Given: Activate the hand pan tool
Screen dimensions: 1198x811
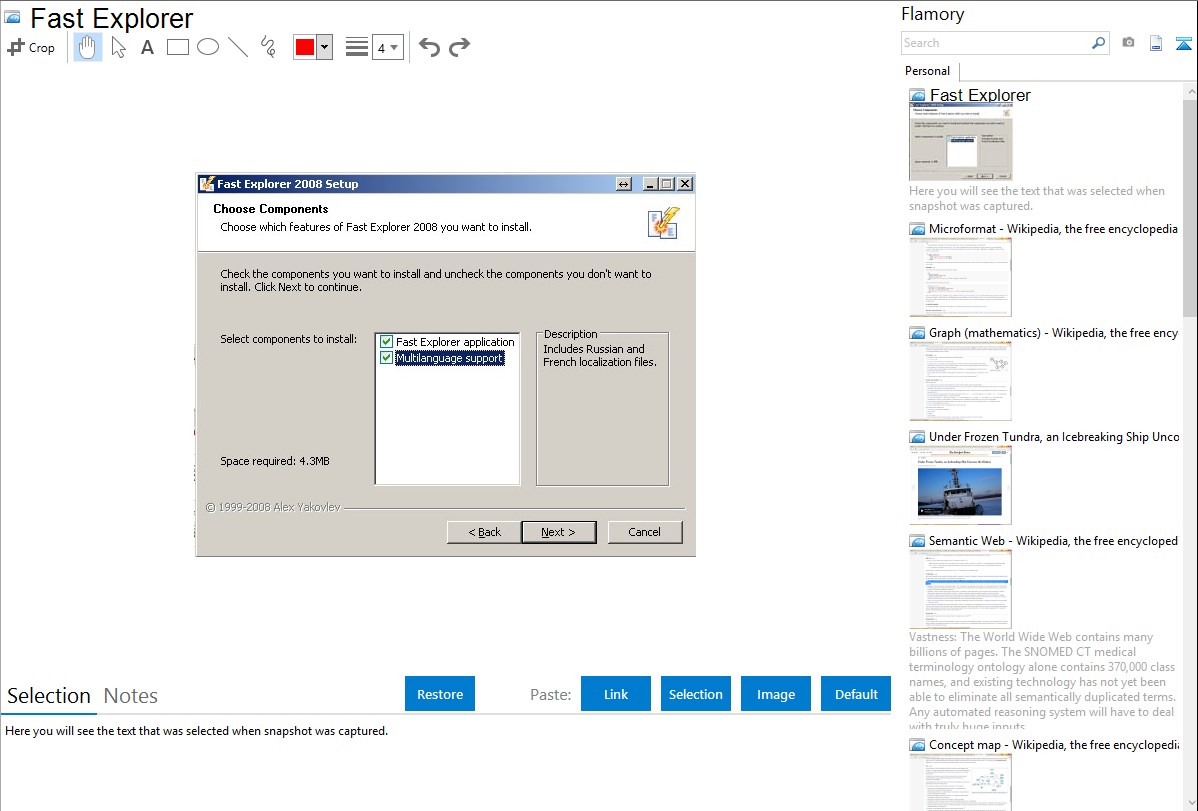Looking at the screenshot, I should (88, 47).
